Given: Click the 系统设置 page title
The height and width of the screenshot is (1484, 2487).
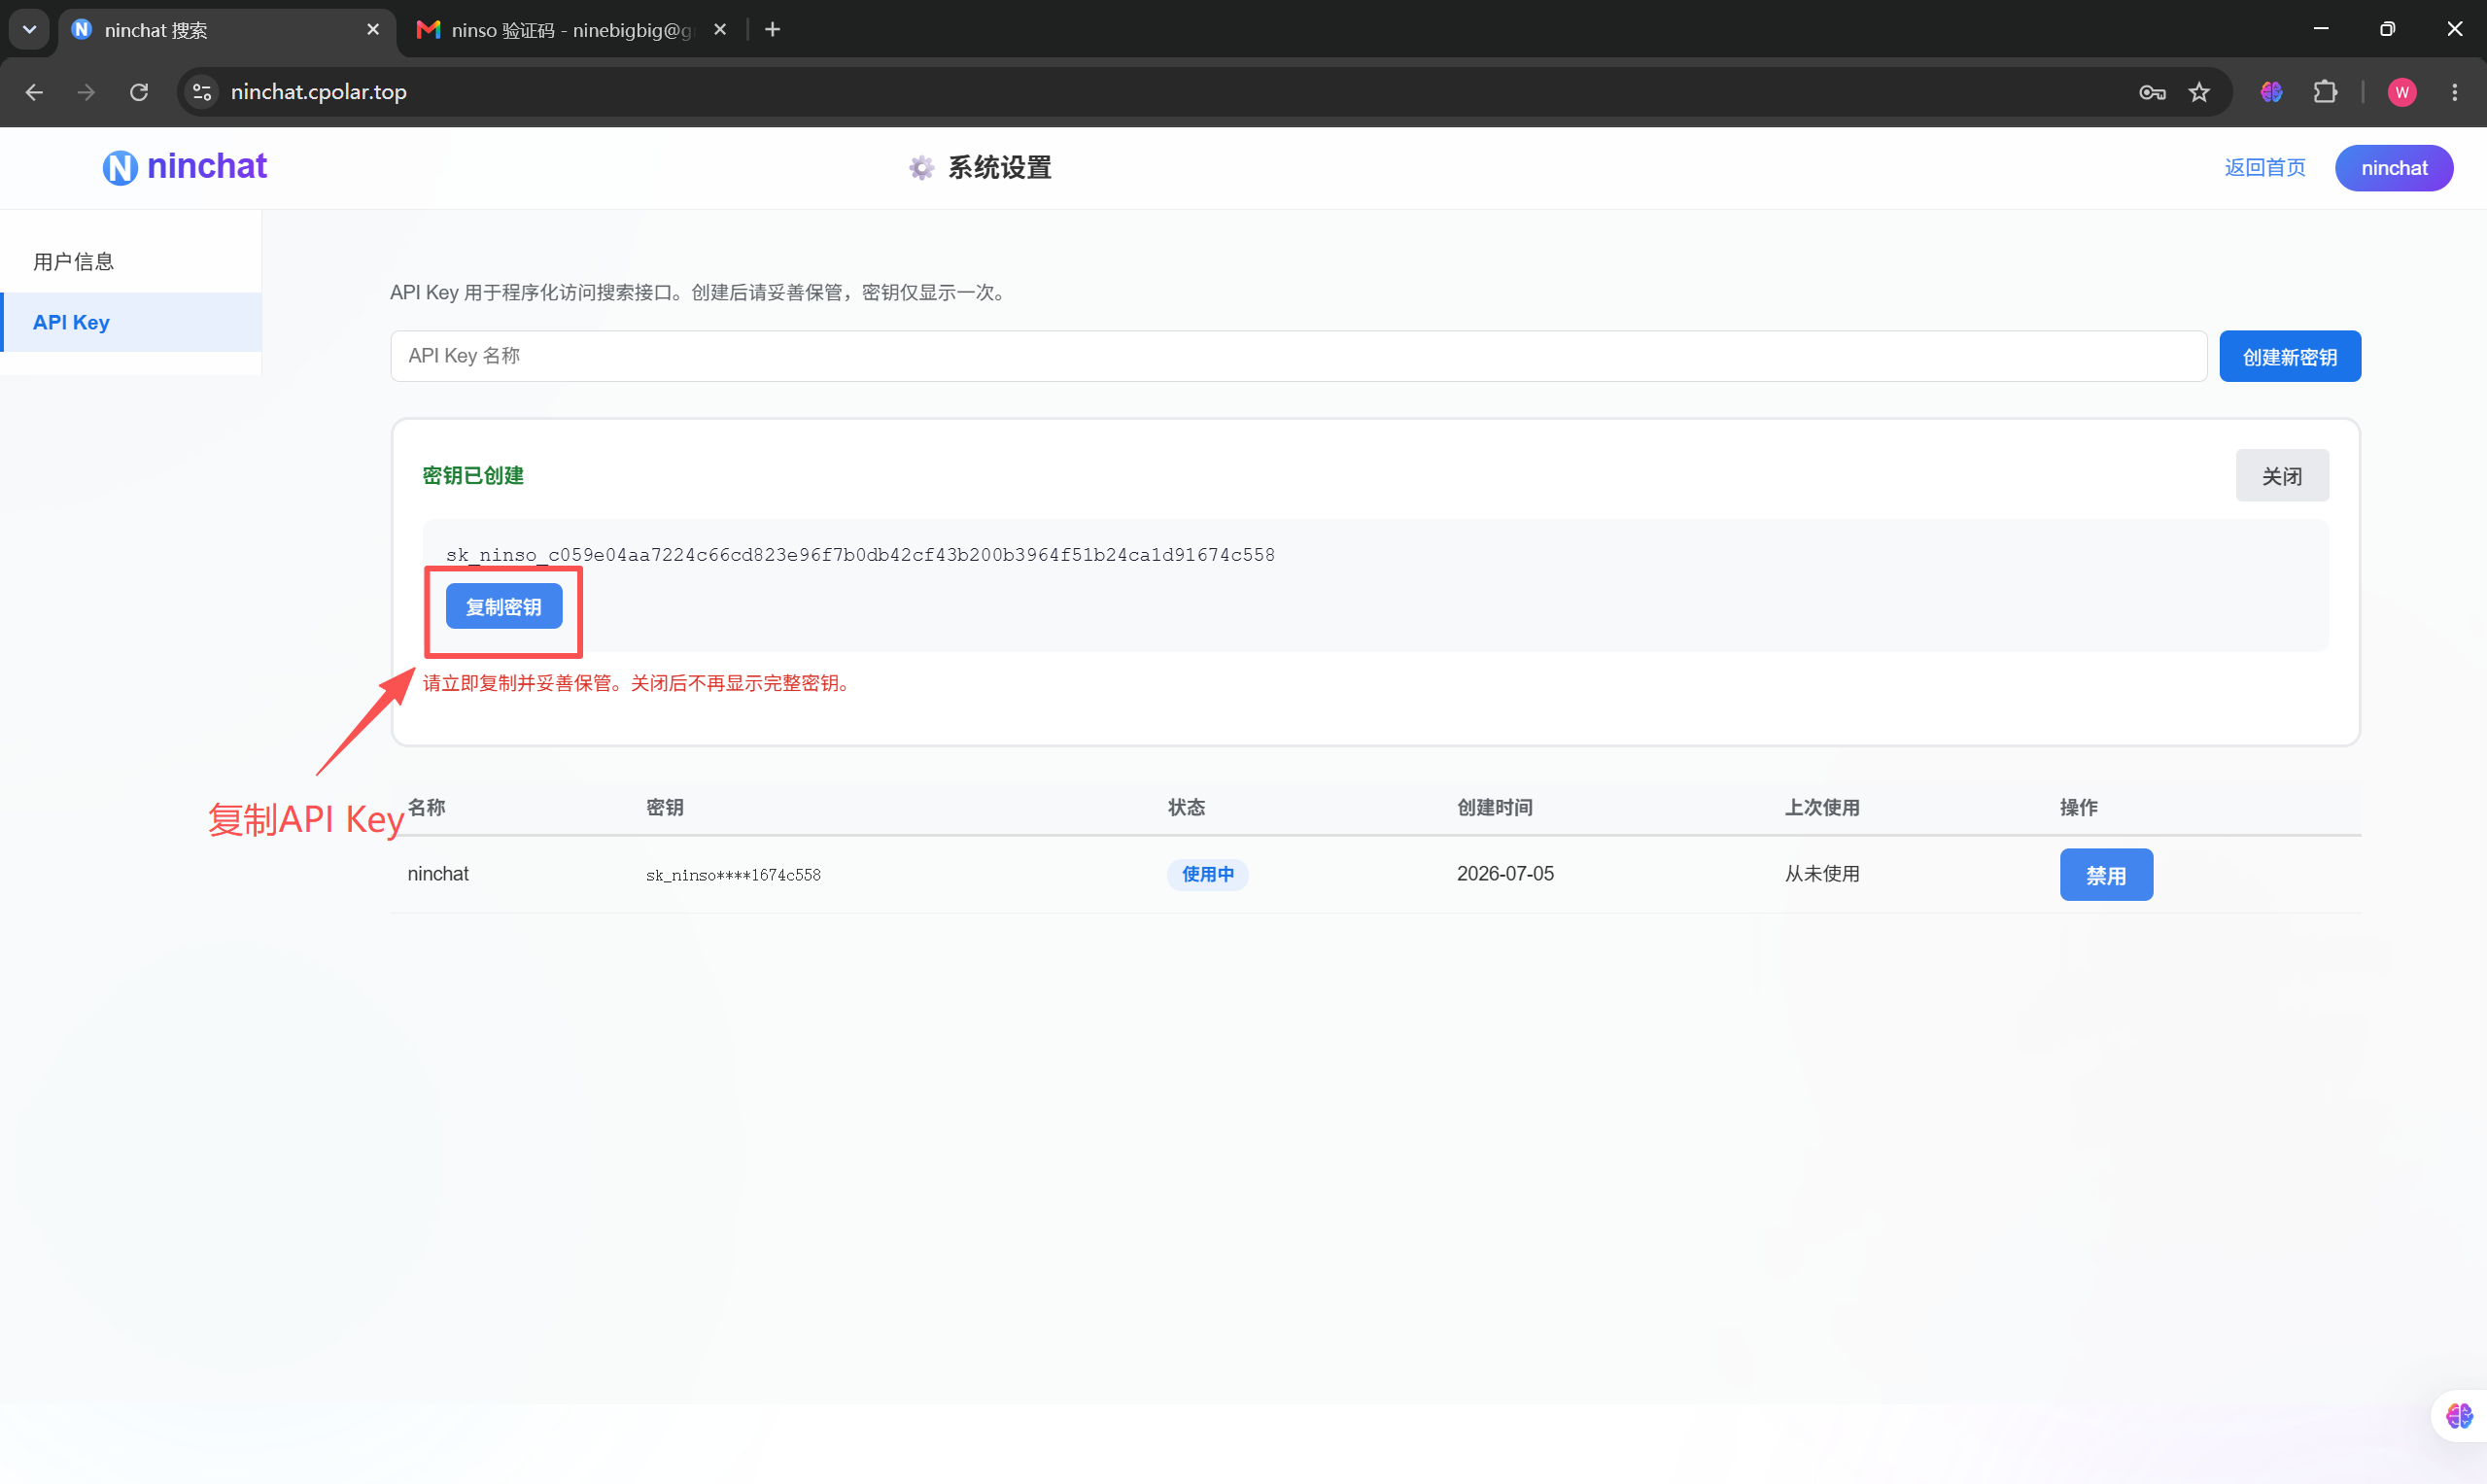Looking at the screenshot, I should point(1000,168).
